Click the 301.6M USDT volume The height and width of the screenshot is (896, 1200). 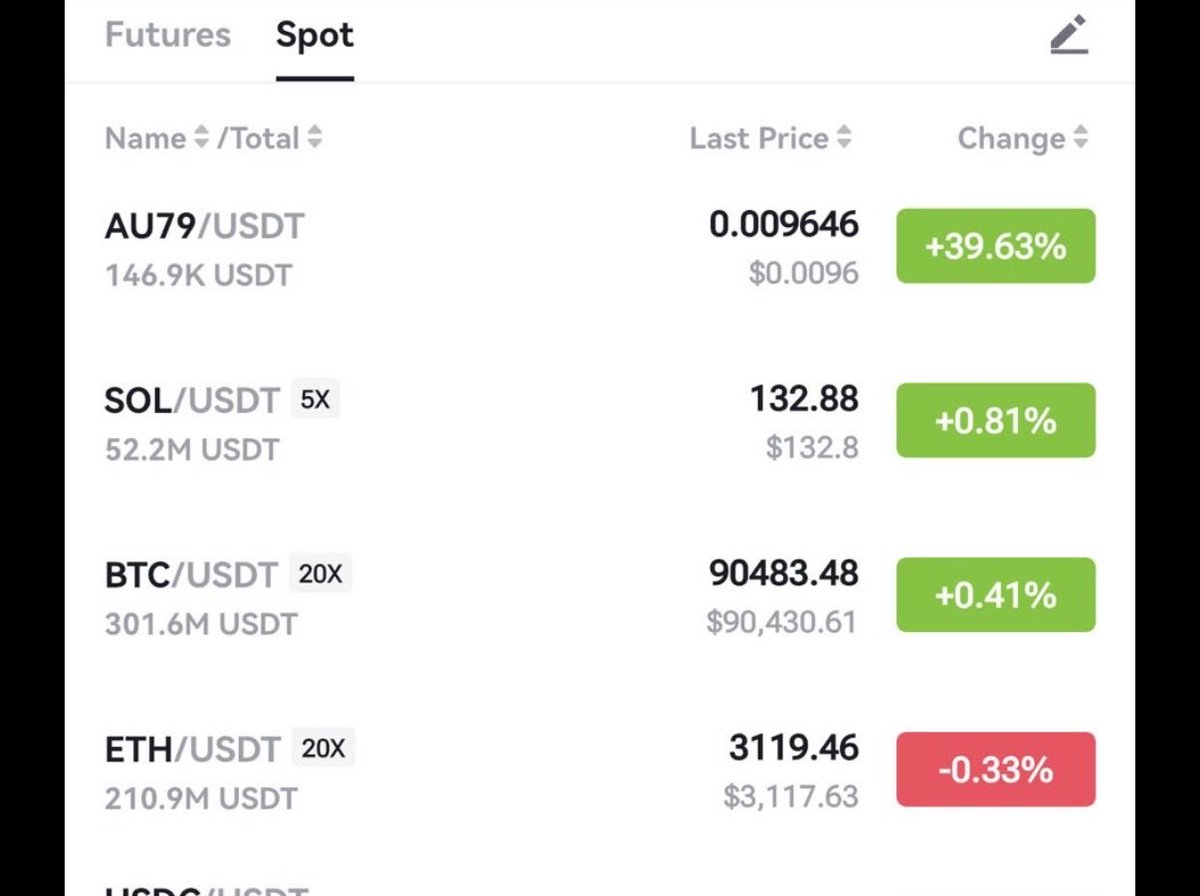[x=201, y=625]
